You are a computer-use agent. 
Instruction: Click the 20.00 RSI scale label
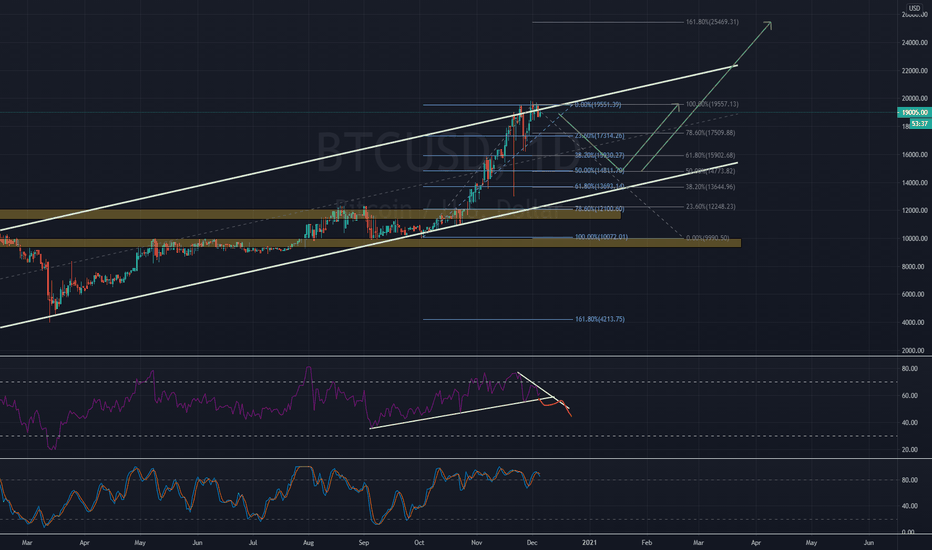point(909,450)
